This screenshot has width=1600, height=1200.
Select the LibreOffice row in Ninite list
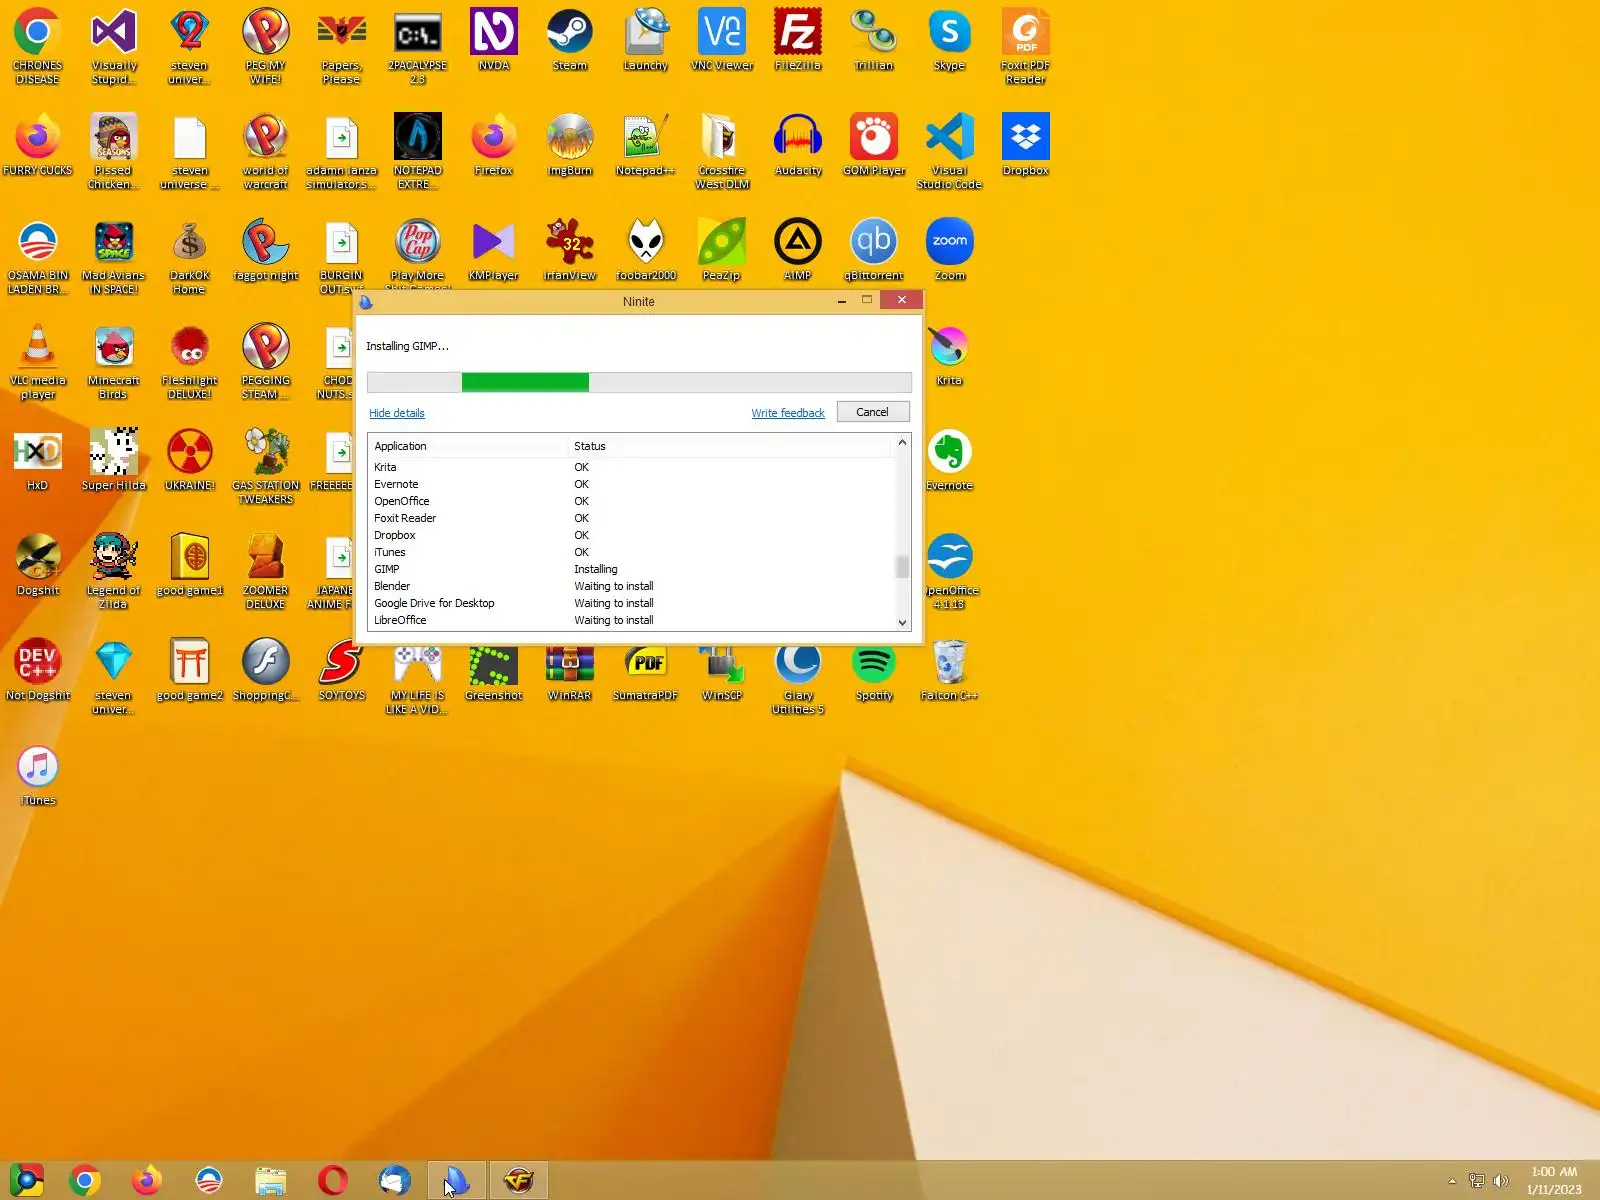click(x=631, y=620)
